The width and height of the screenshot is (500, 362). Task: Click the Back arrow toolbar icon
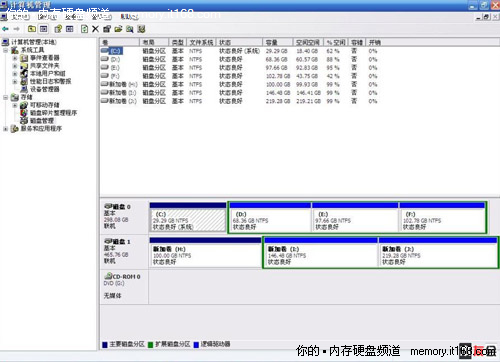point(5,29)
